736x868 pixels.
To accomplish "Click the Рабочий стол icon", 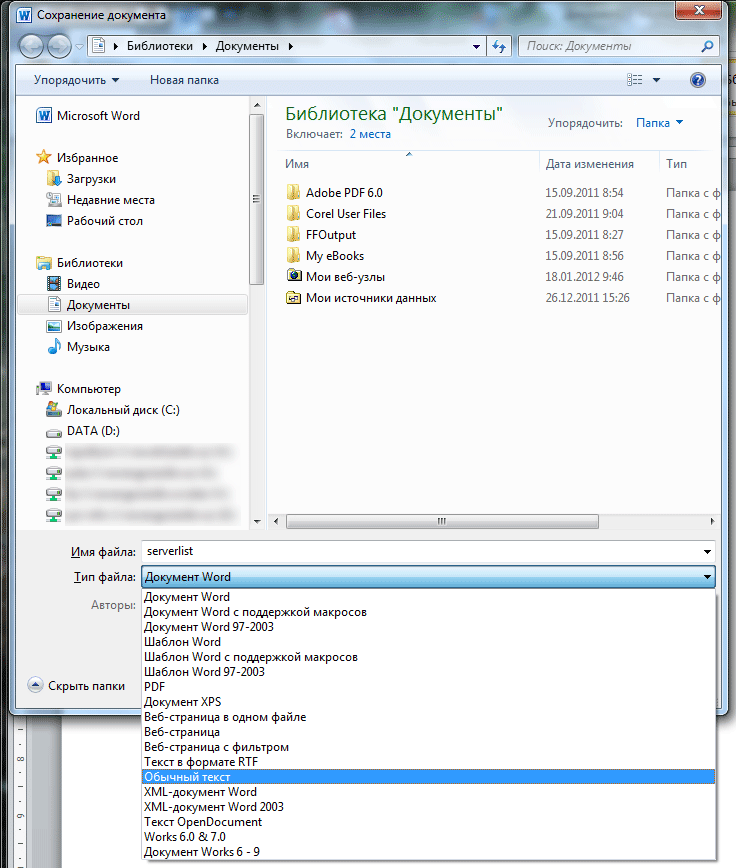I will click(x=54, y=220).
